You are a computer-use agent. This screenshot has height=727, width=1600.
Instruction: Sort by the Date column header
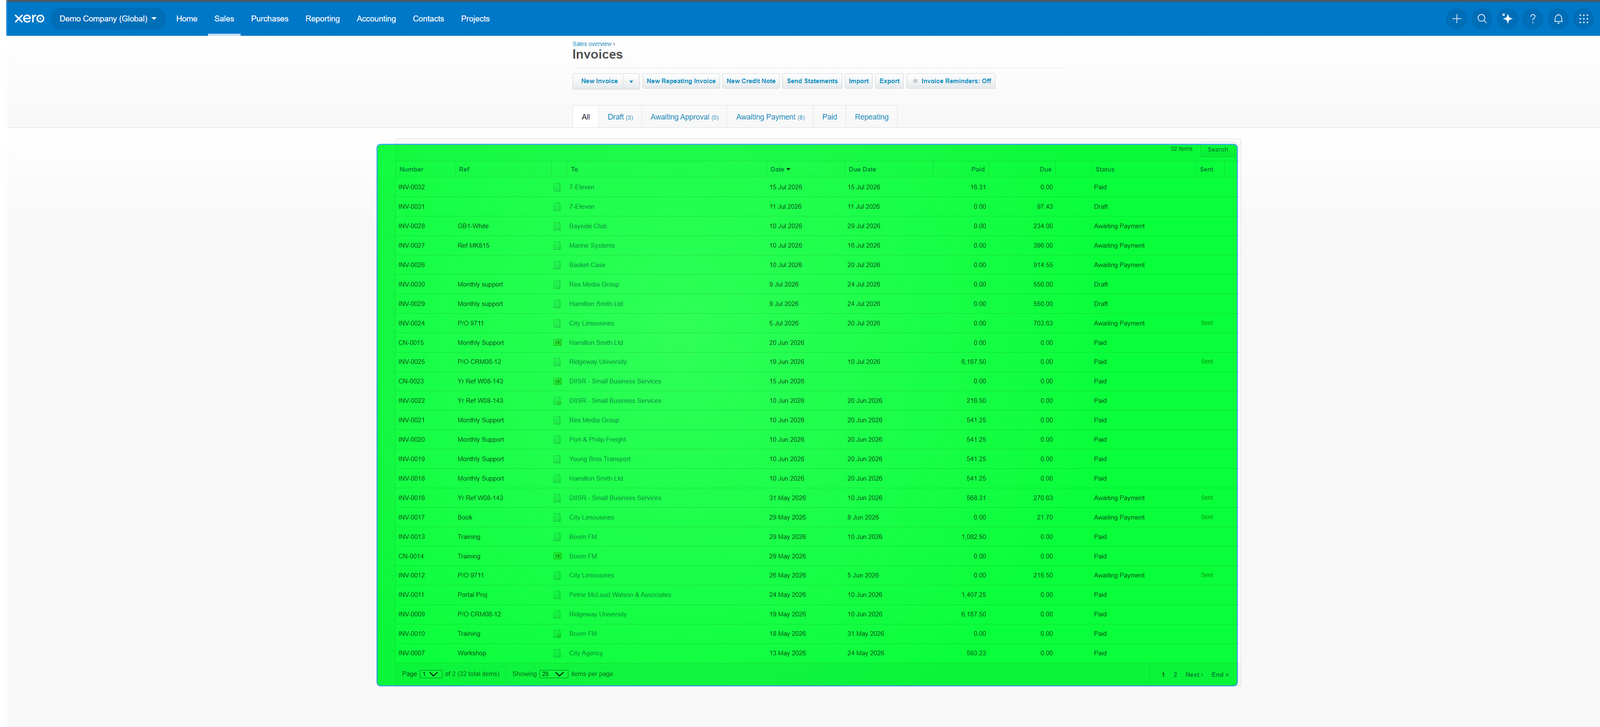780,169
